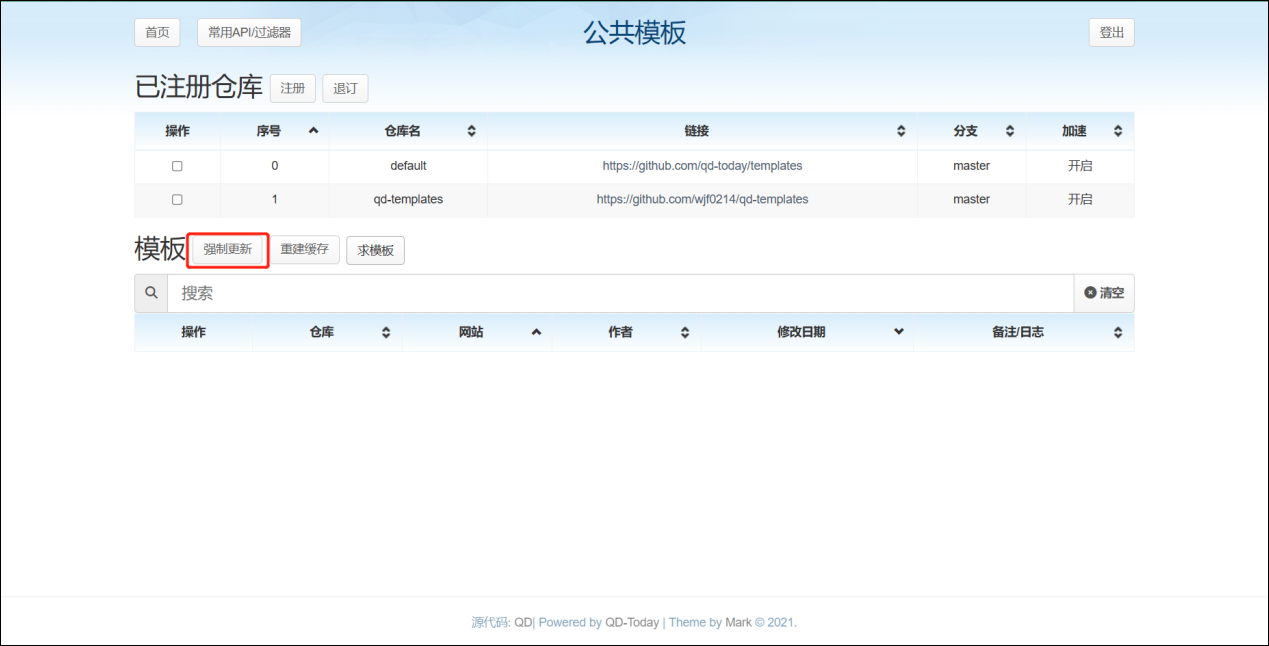Sort repositories by 序号 arrow icon
Viewport: 1269px width, 646px height.
(313, 131)
